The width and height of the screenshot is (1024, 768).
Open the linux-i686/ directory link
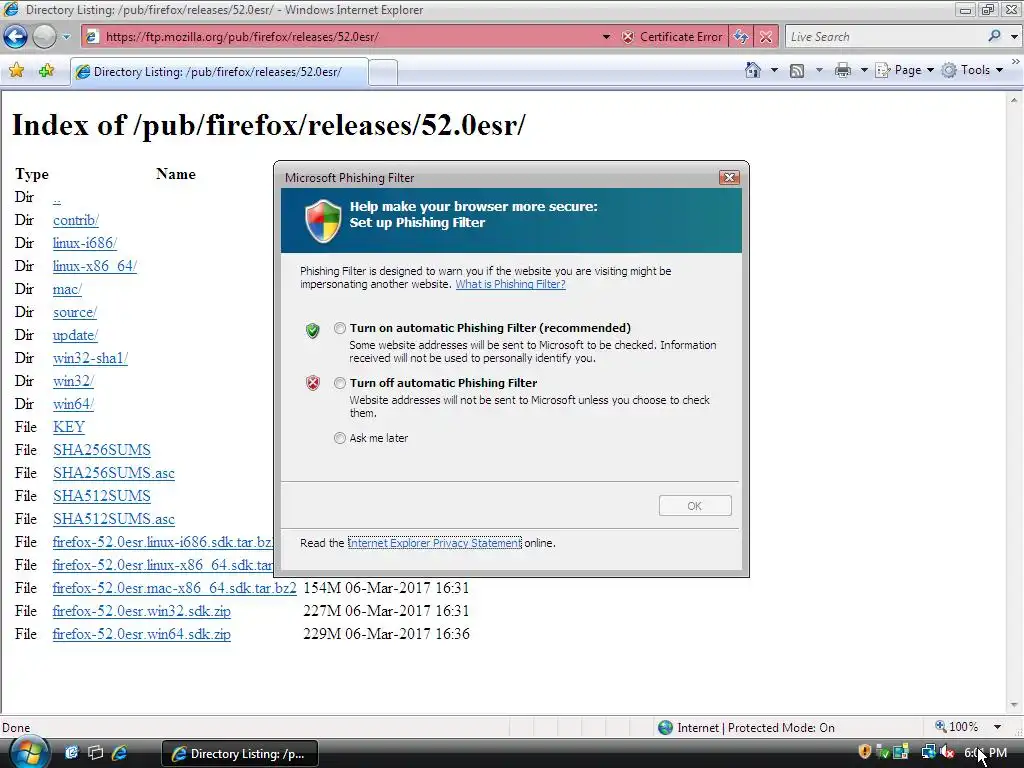[85, 243]
